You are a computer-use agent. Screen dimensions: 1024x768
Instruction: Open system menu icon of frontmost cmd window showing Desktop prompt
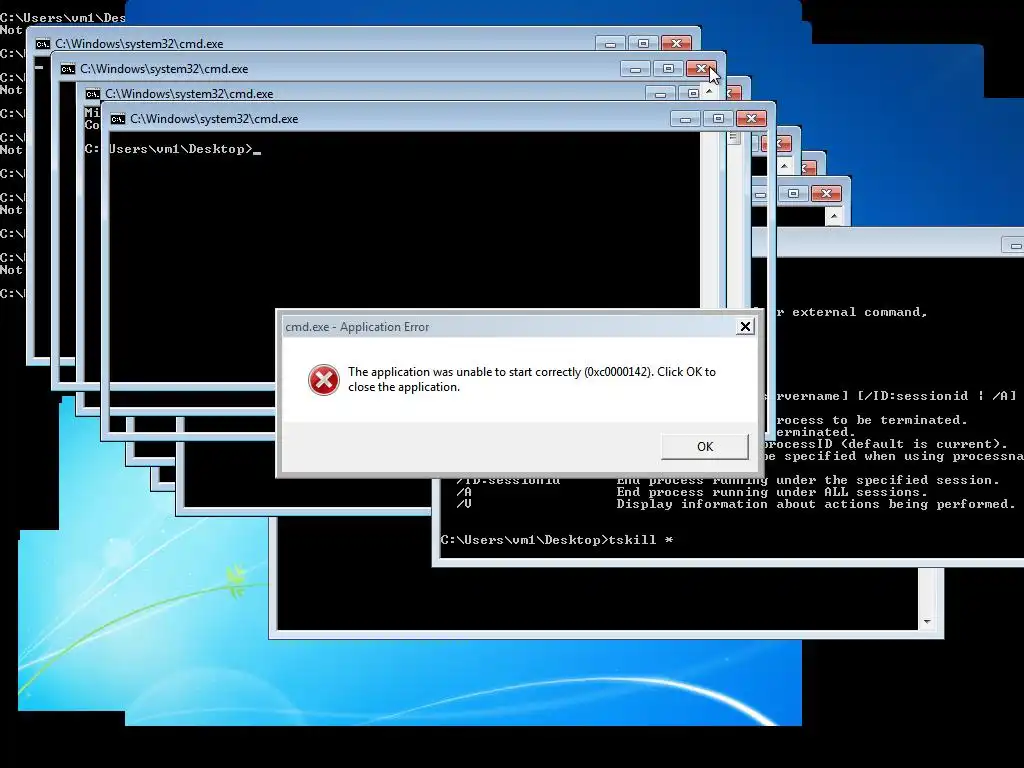click(118, 119)
